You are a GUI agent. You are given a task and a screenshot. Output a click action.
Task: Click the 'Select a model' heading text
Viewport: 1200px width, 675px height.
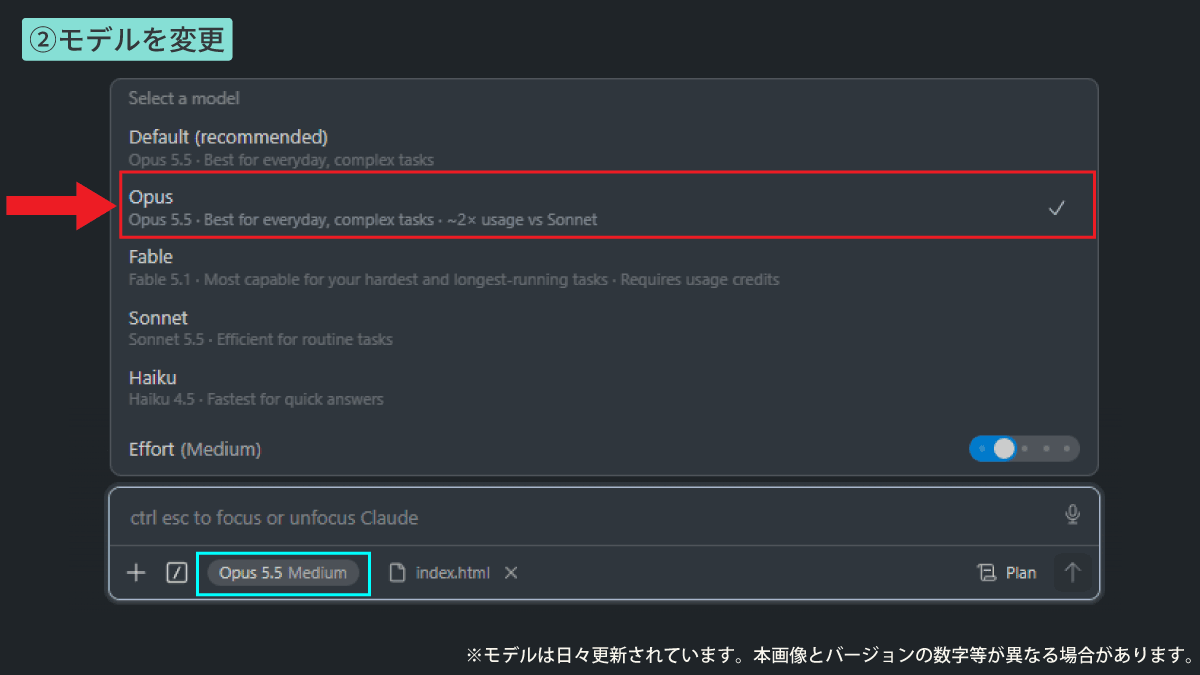click(x=184, y=98)
